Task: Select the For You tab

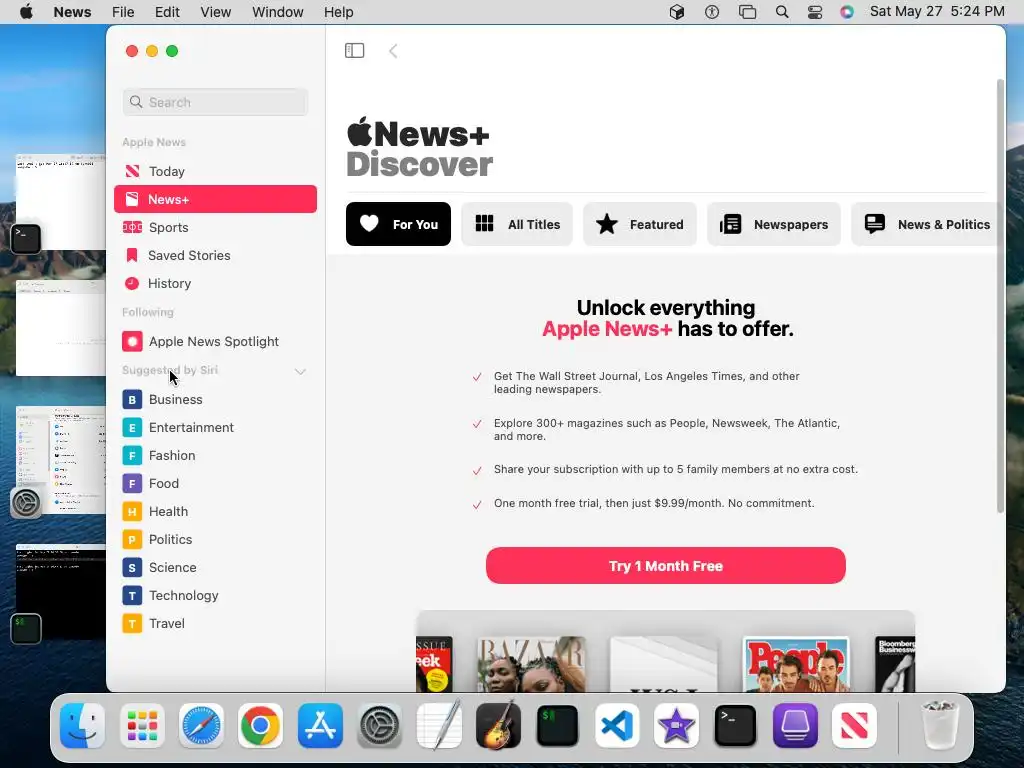Action: point(398,224)
